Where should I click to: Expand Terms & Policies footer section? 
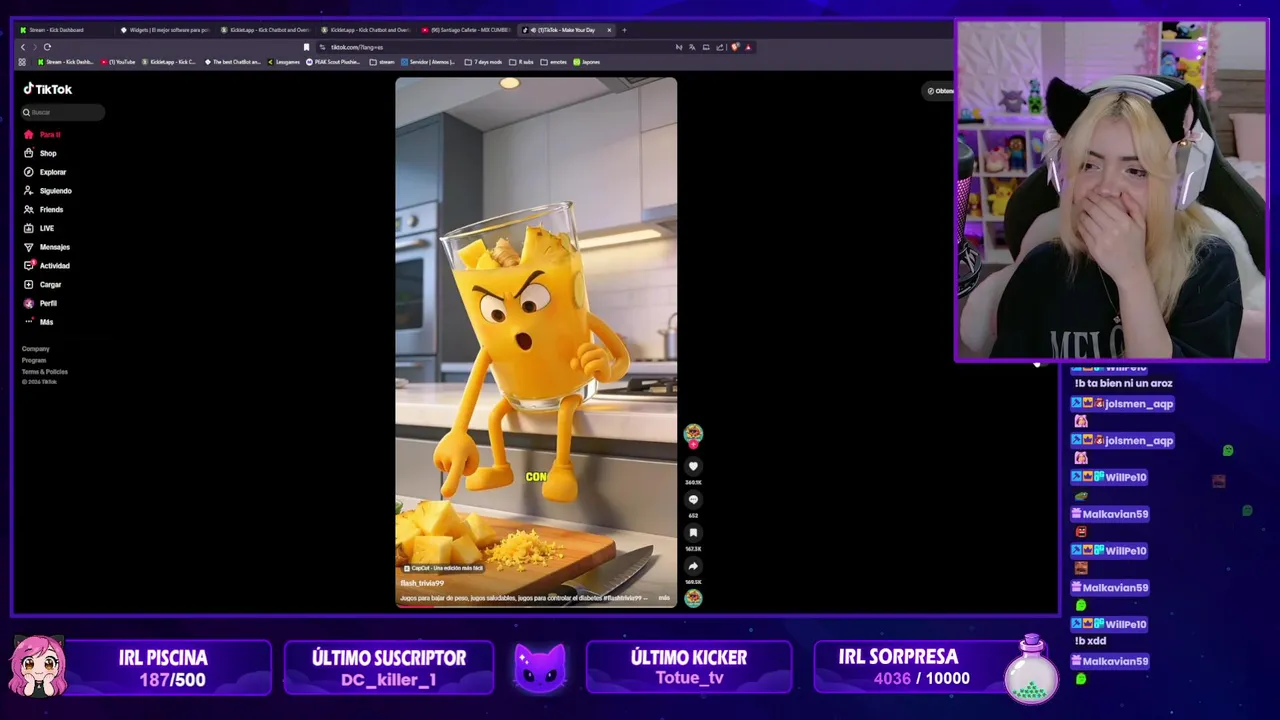45,372
